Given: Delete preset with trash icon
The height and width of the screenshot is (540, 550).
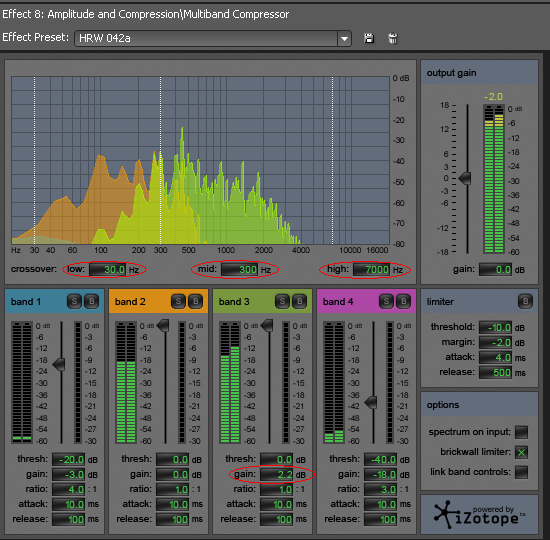Looking at the screenshot, I should (x=393, y=38).
